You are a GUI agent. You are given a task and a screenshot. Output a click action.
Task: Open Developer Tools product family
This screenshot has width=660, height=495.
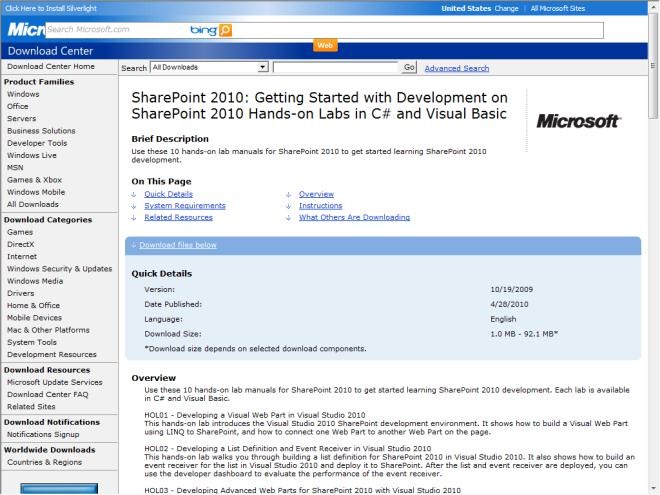pyautogui.click(x=37, y=143)
